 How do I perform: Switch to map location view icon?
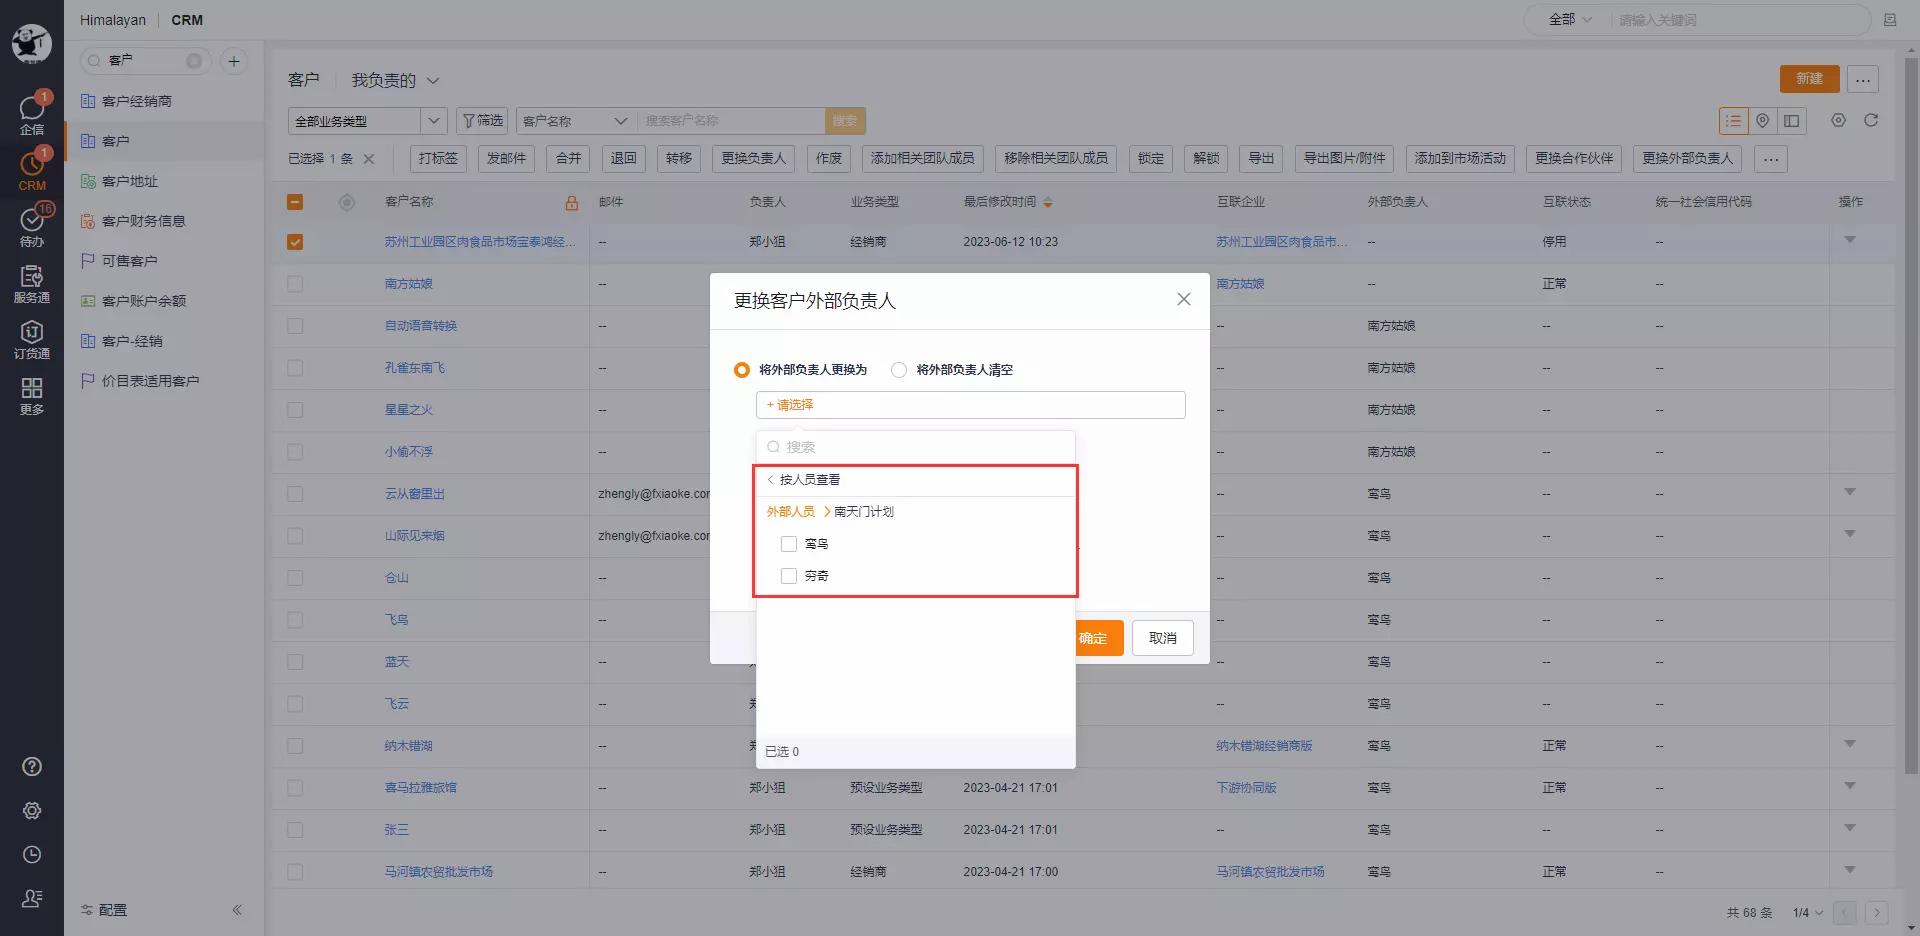pos(1762,121)
